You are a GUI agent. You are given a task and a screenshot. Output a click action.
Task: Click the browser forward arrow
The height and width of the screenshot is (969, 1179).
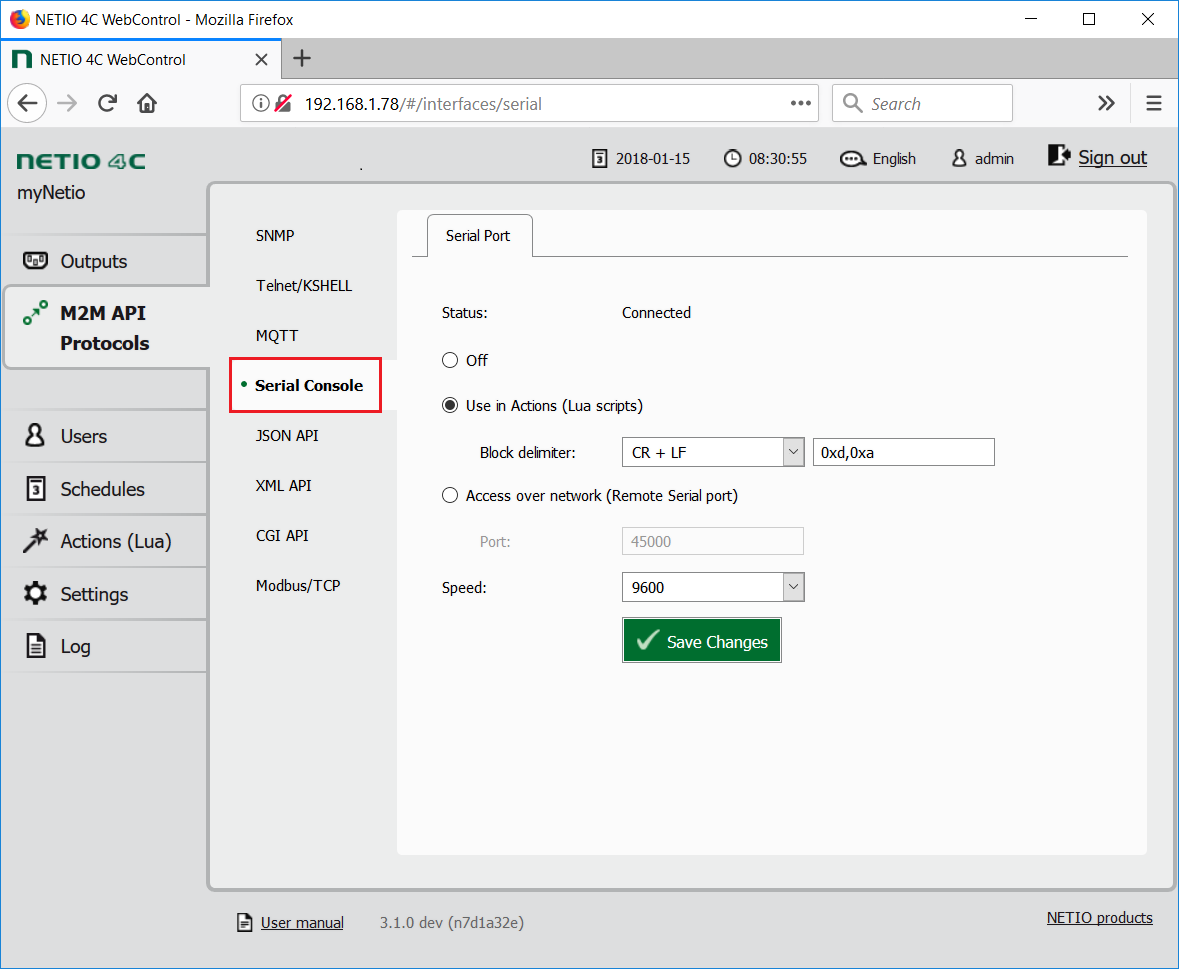click(67, 103)
